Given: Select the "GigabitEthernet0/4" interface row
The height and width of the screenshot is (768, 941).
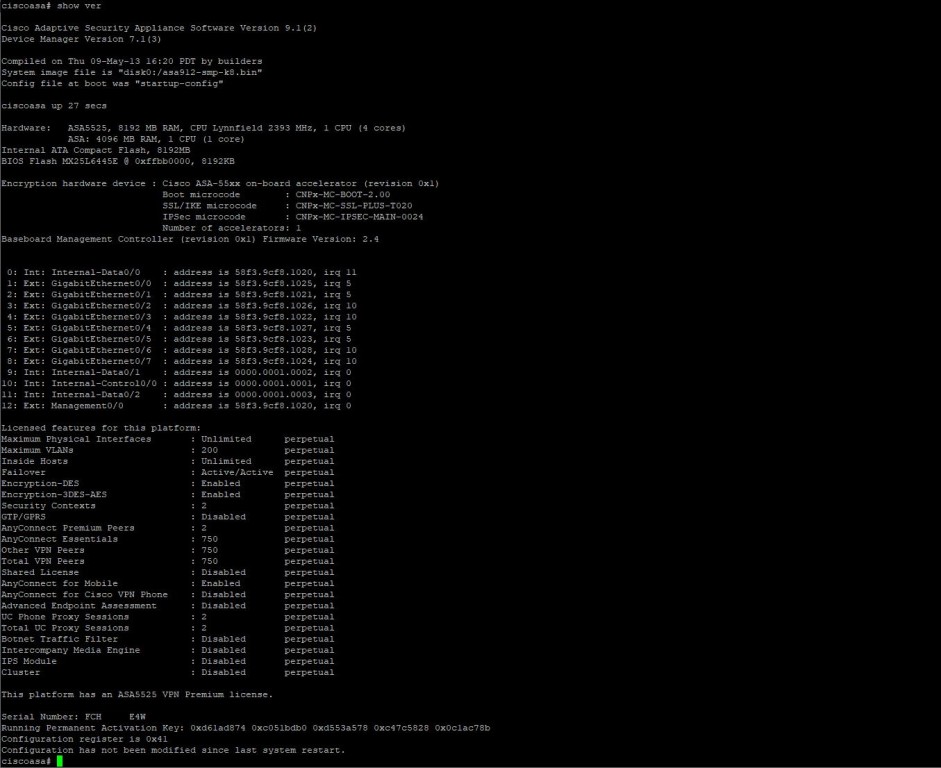Looking at the screenshot, I should 179,328.
